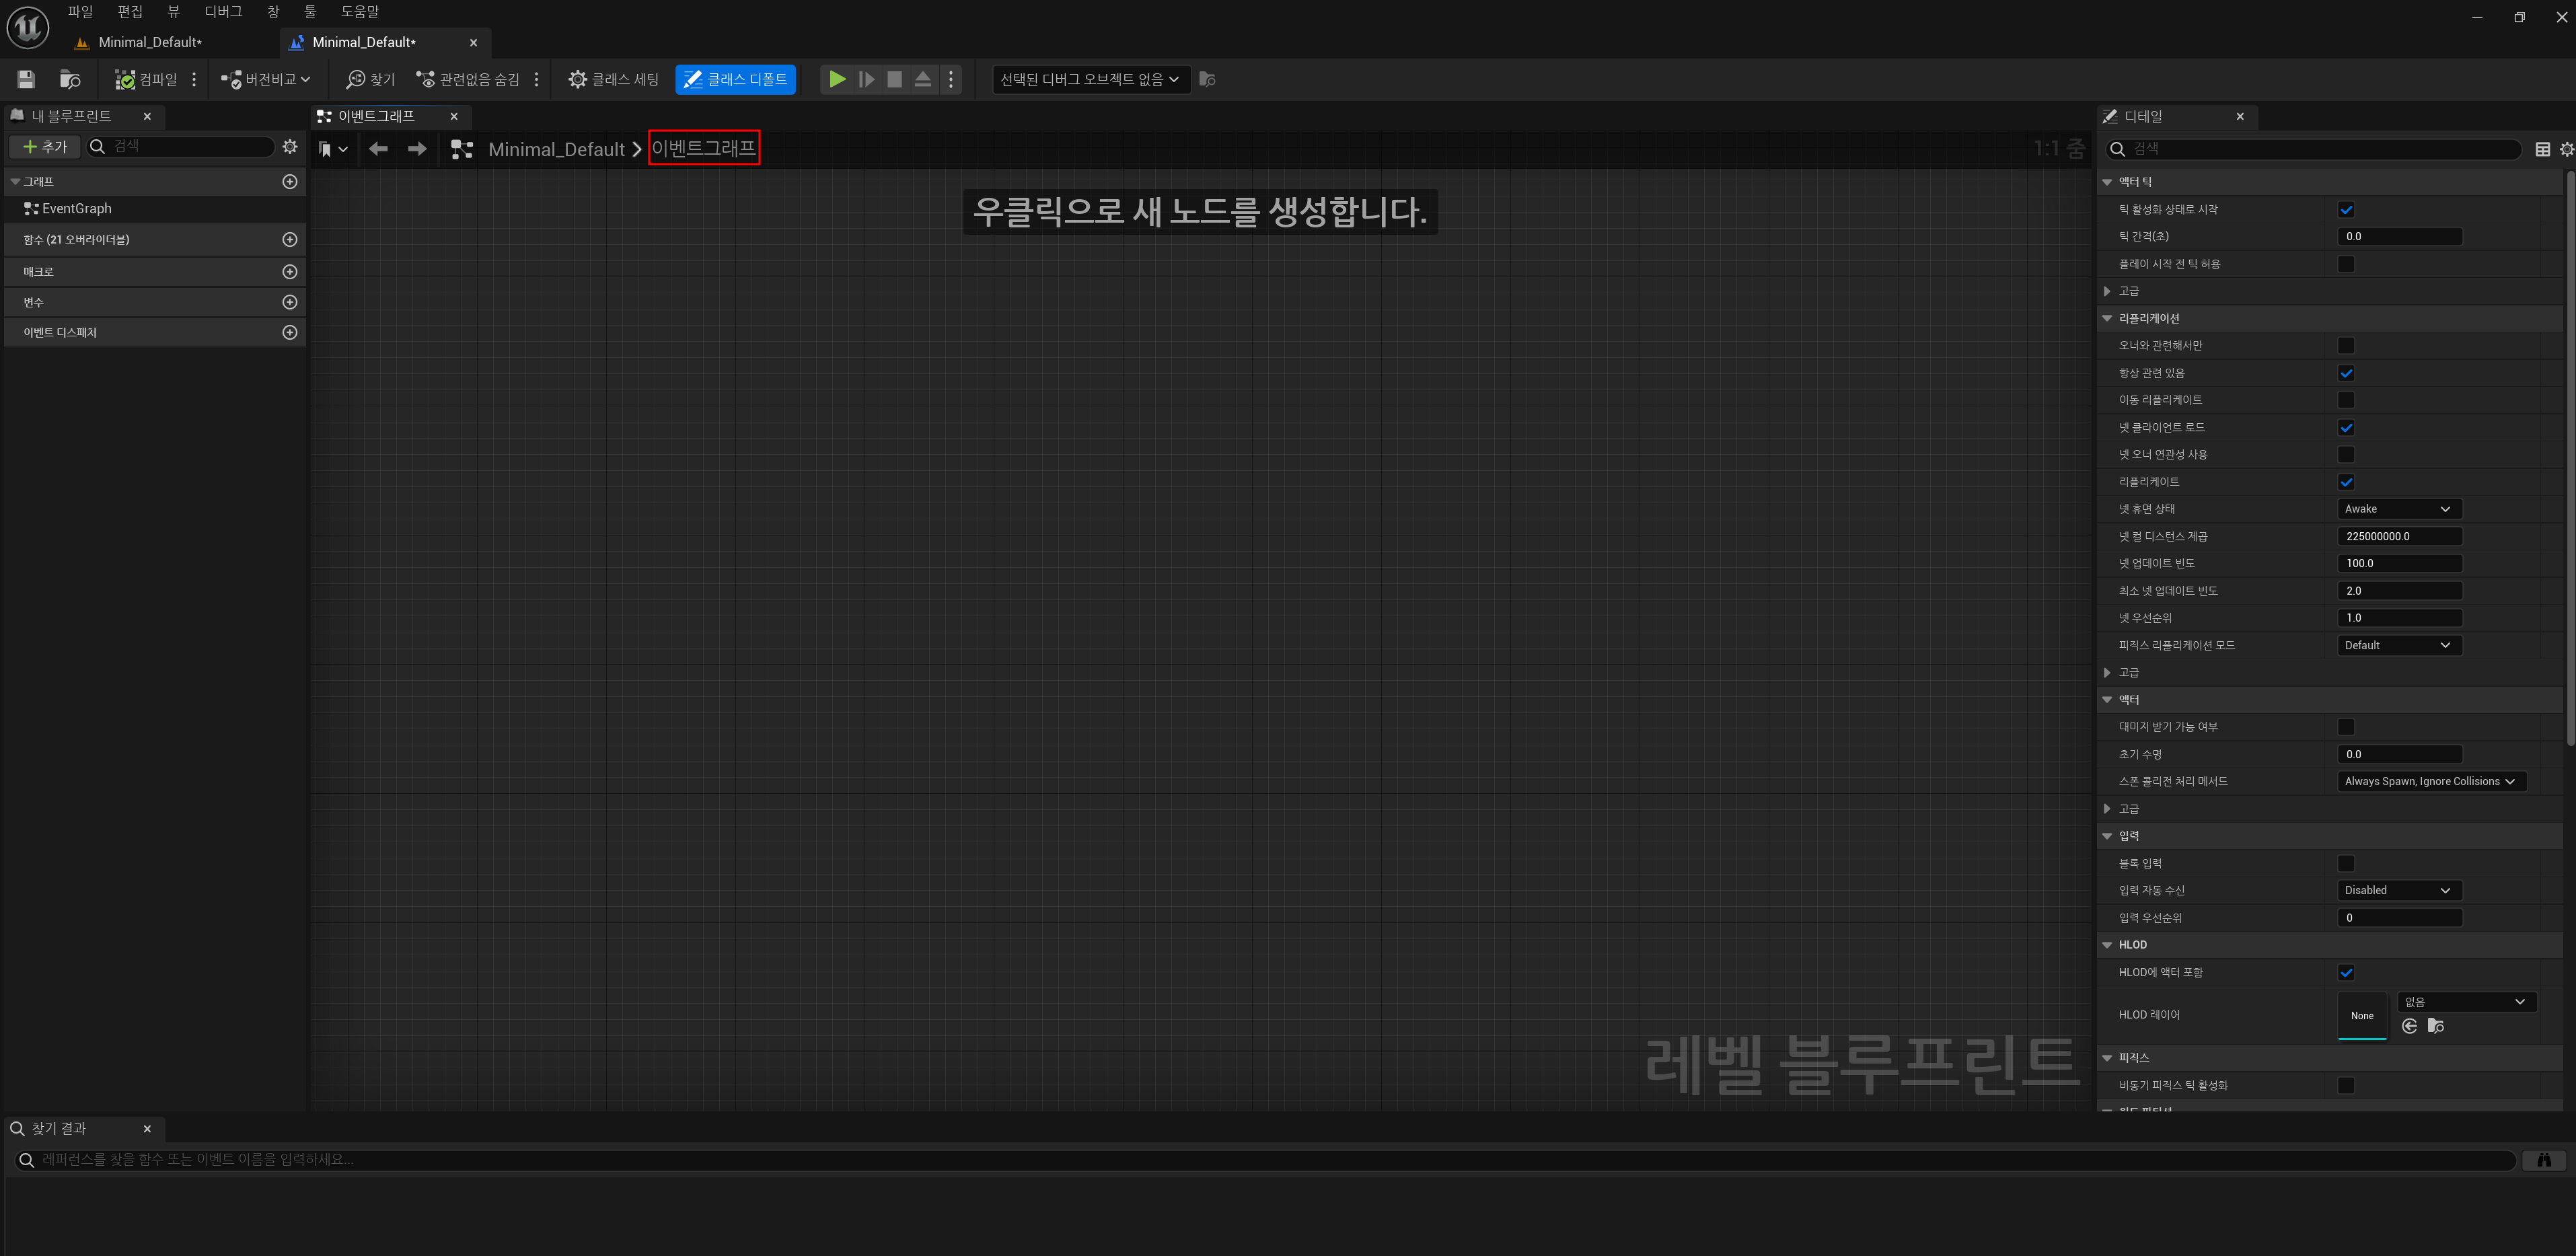The height and width of the screenshot is (1256, 2576).
Task: Click the add function plus icon
Action: pos(290,240)
